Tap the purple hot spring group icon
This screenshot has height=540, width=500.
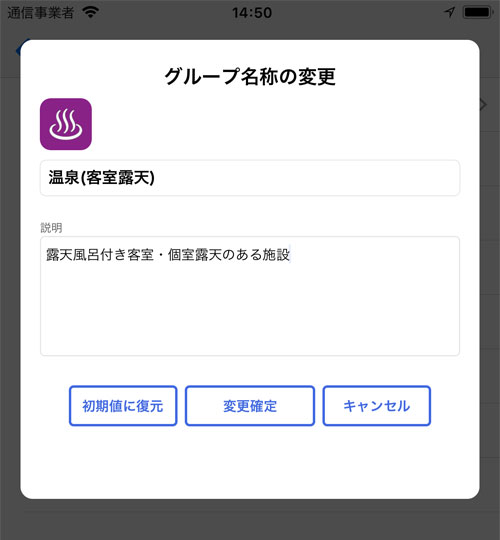(x=66, y=124)
